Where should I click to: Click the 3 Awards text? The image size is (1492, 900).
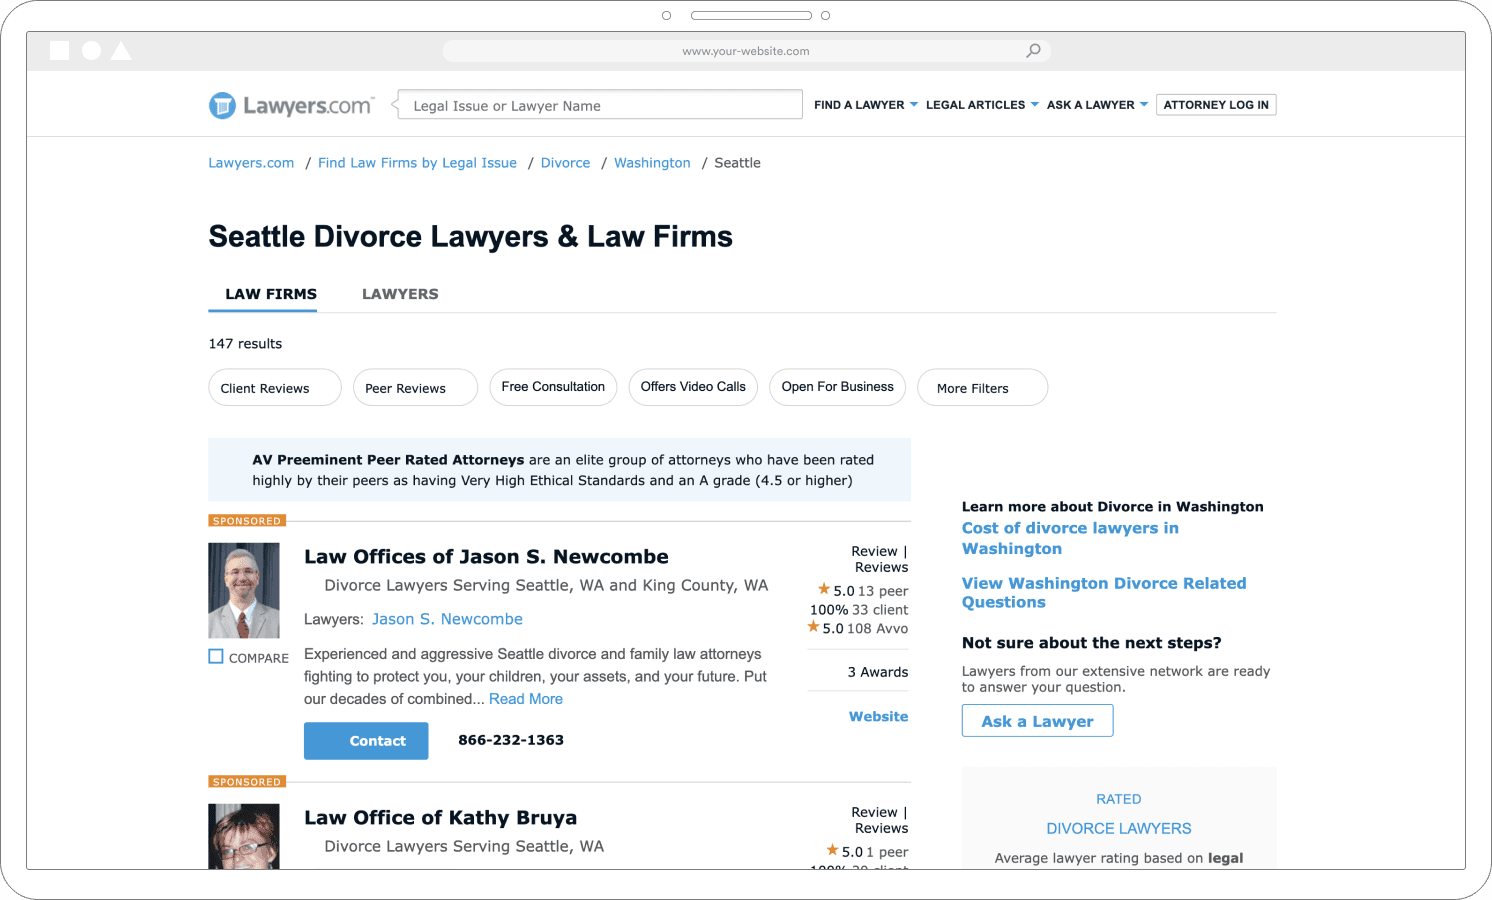coord(878,672)
